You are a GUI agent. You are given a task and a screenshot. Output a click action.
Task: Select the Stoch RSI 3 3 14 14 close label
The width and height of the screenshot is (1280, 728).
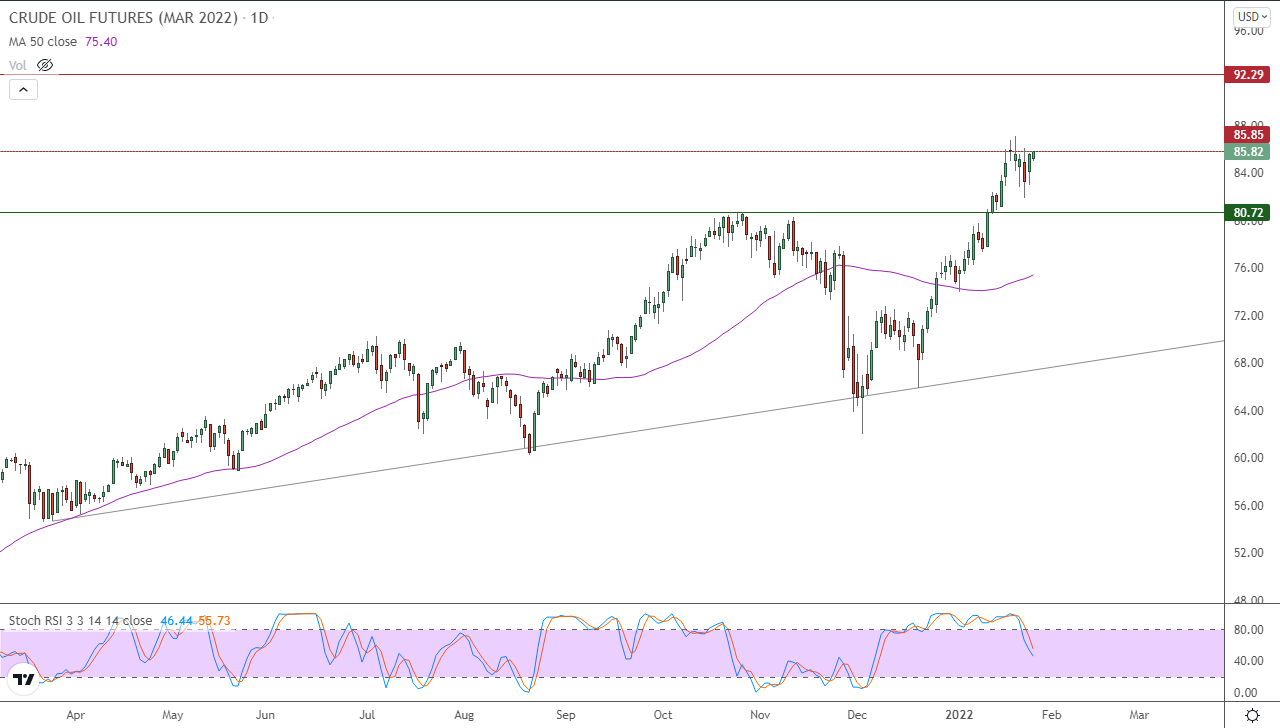pos(80,621)
